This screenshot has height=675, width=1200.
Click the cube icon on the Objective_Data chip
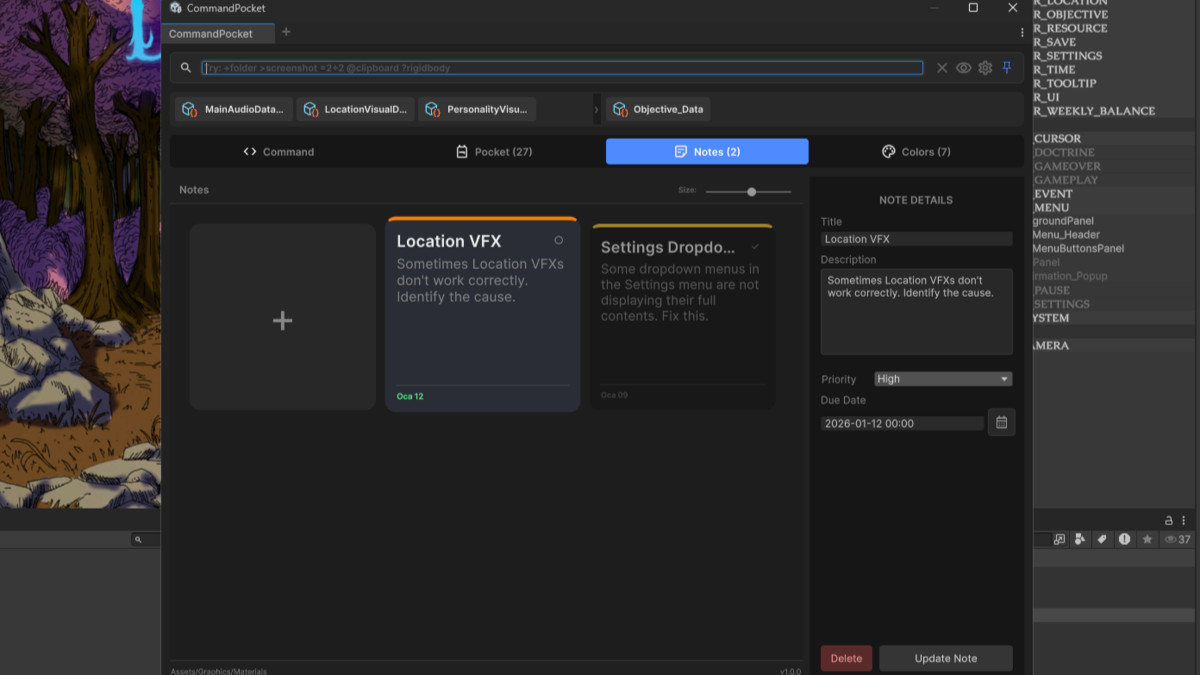coord(622,109)
